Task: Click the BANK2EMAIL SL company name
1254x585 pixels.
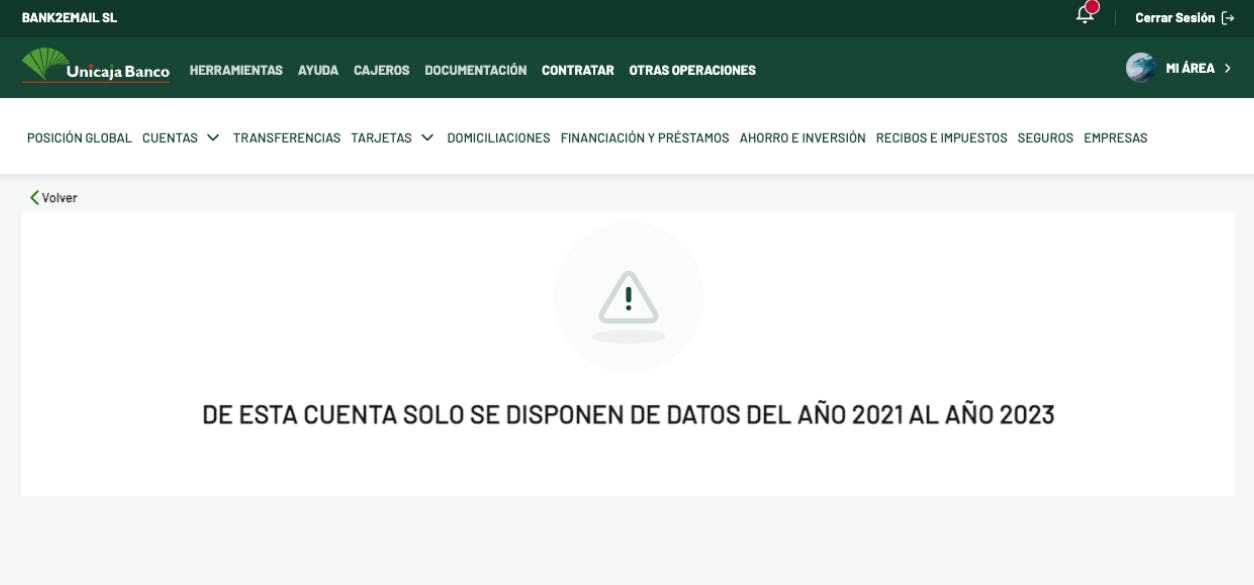Action: click(x=69, y=18)
